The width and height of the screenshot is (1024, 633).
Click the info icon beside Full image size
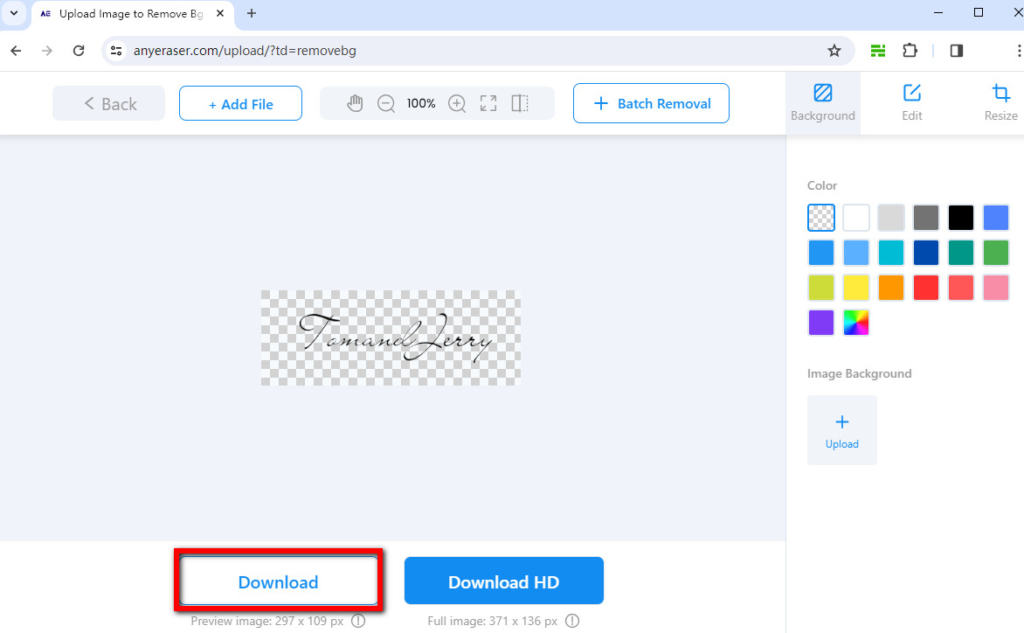[571, 621]
